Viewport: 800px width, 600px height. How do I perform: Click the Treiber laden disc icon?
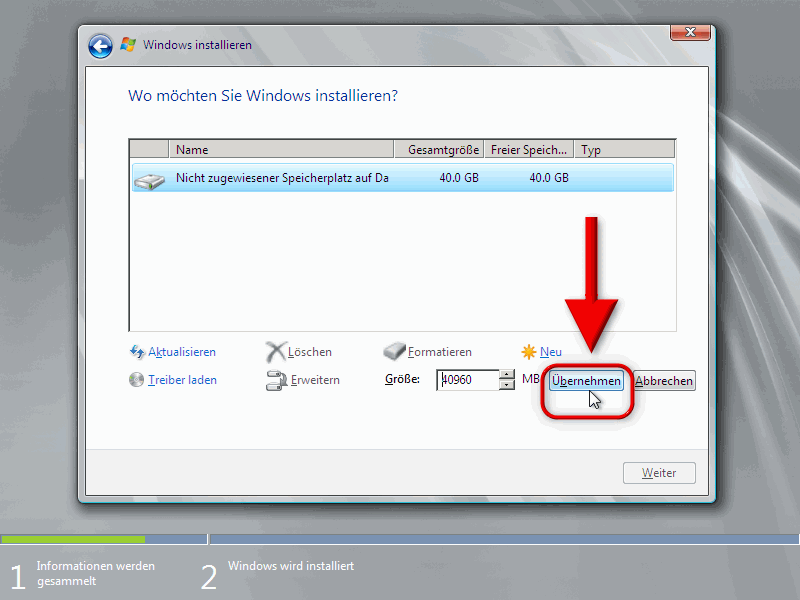[138, 380]
